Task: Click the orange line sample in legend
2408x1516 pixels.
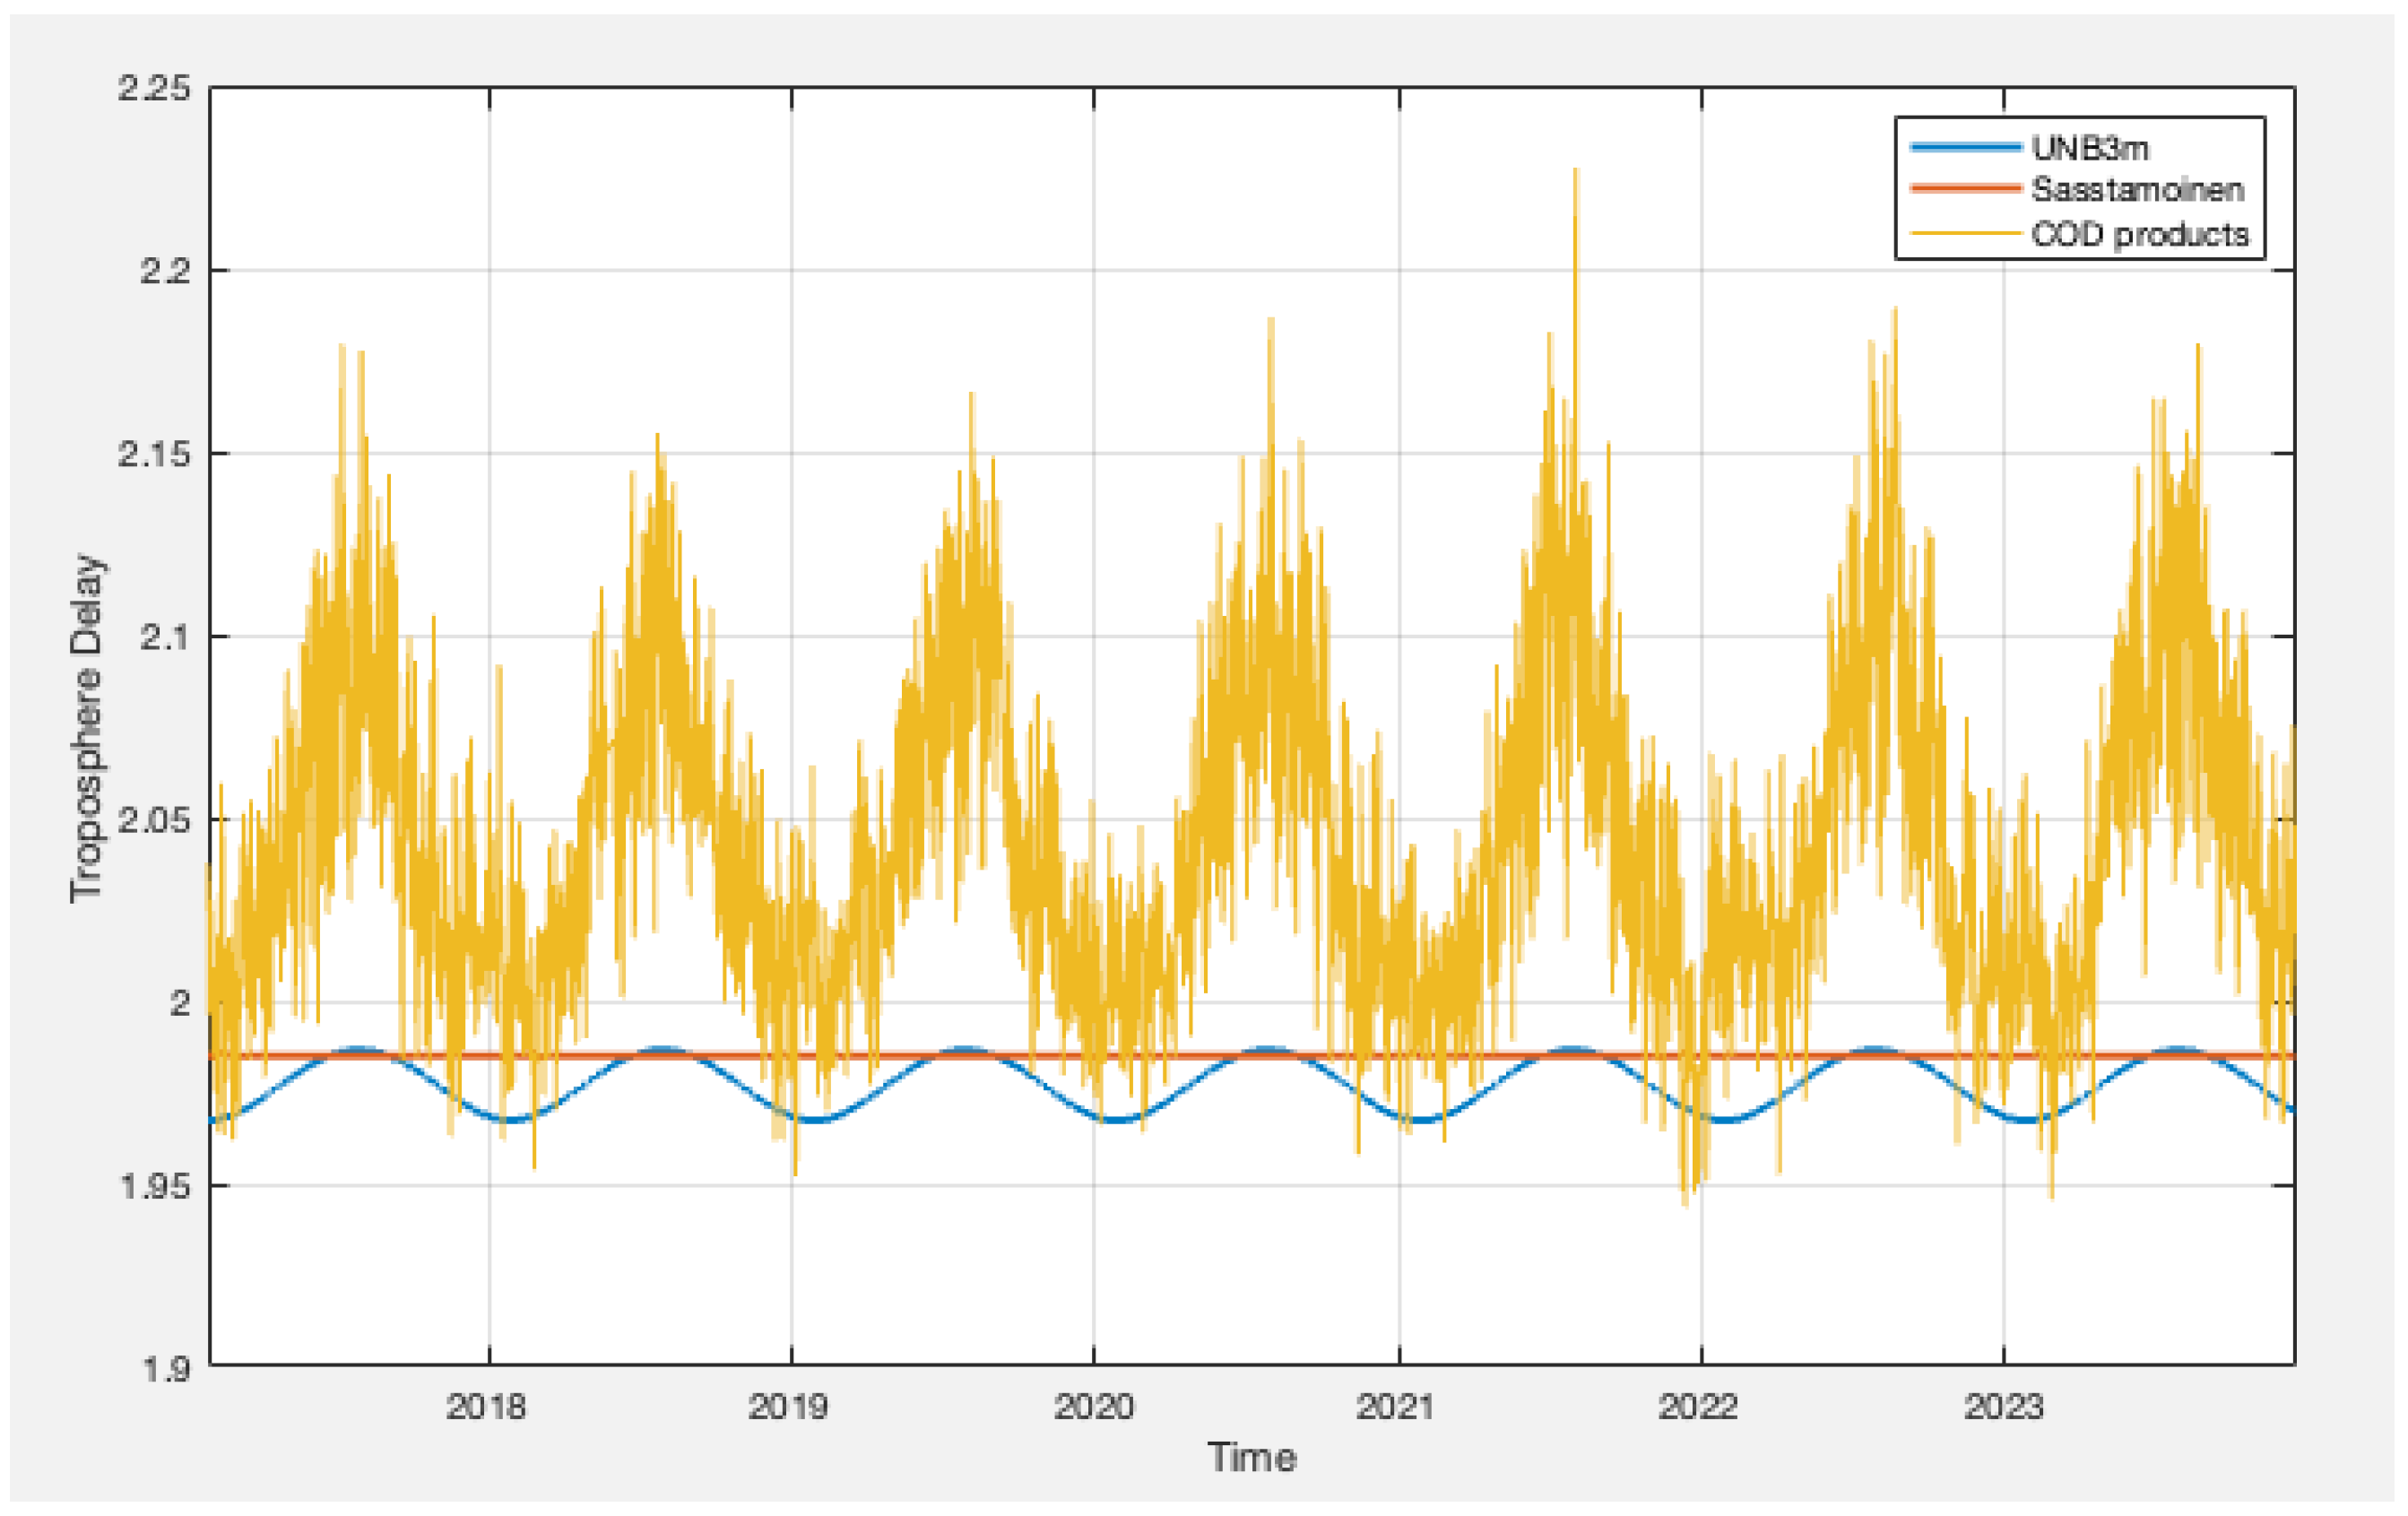Action: tap(1965, 188)
